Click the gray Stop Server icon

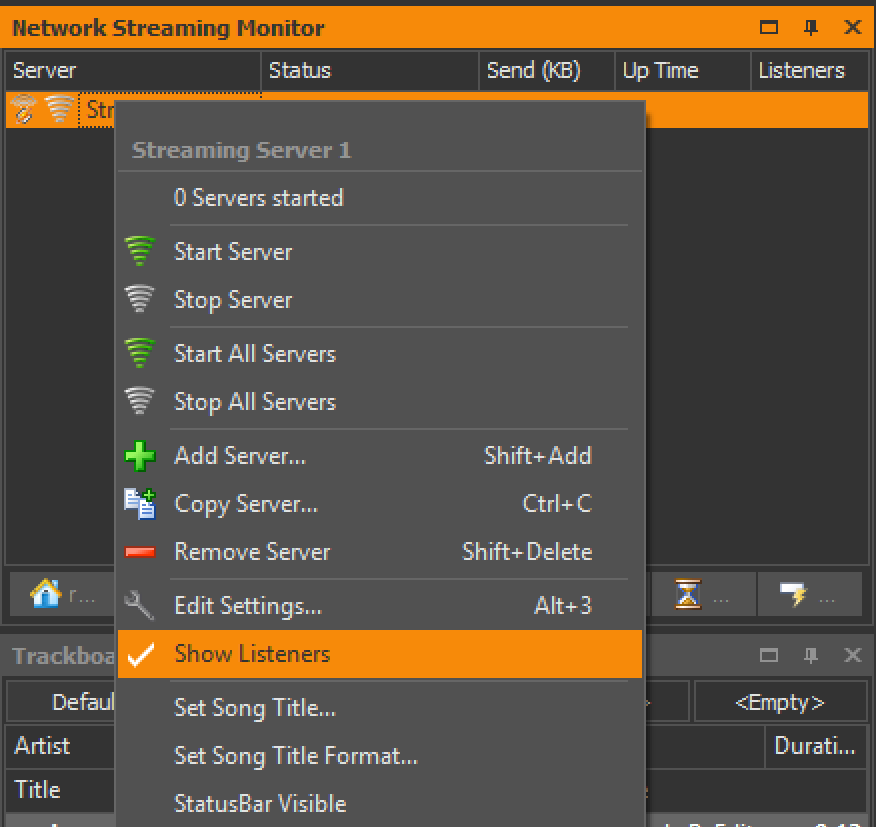click(x=140, y=299)
